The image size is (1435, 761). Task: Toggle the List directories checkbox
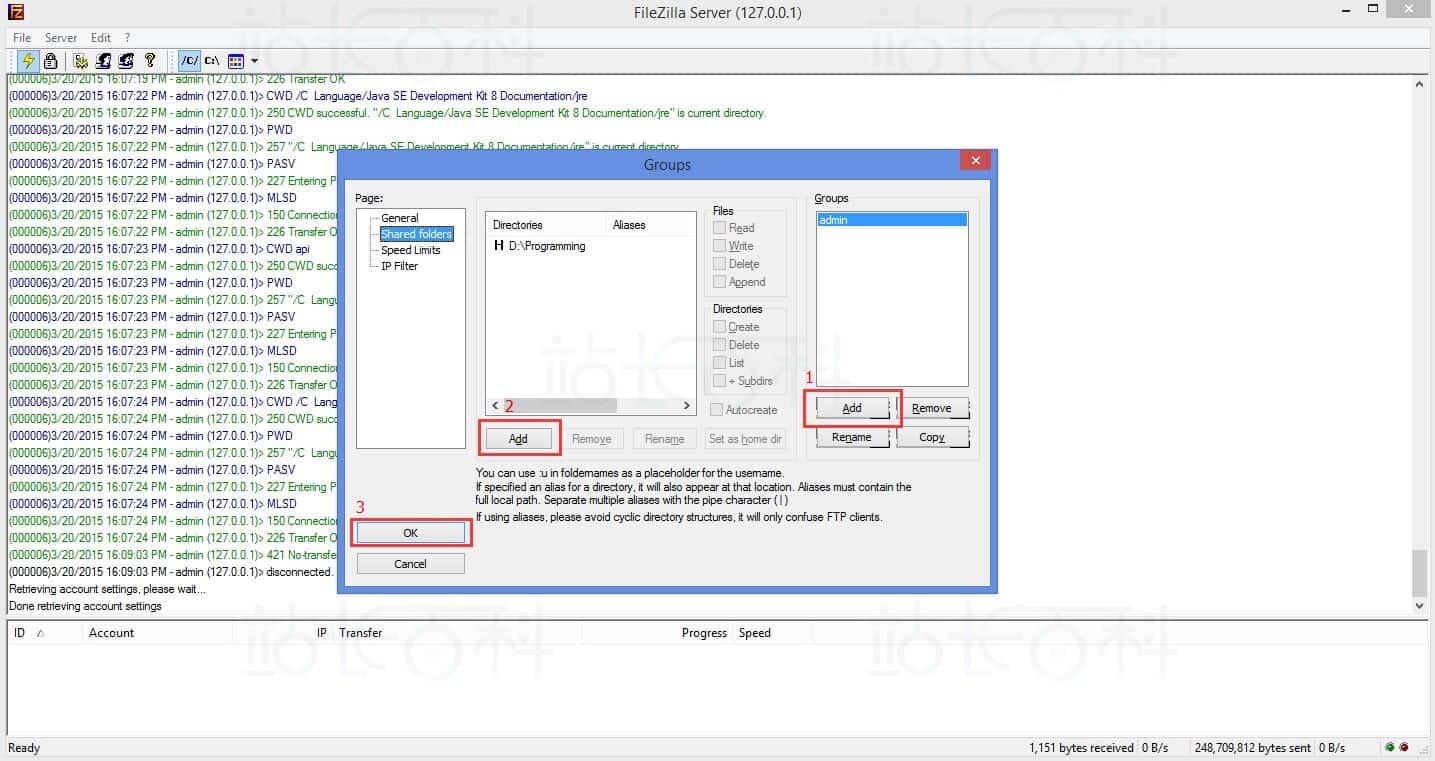[x=719, y=363]
